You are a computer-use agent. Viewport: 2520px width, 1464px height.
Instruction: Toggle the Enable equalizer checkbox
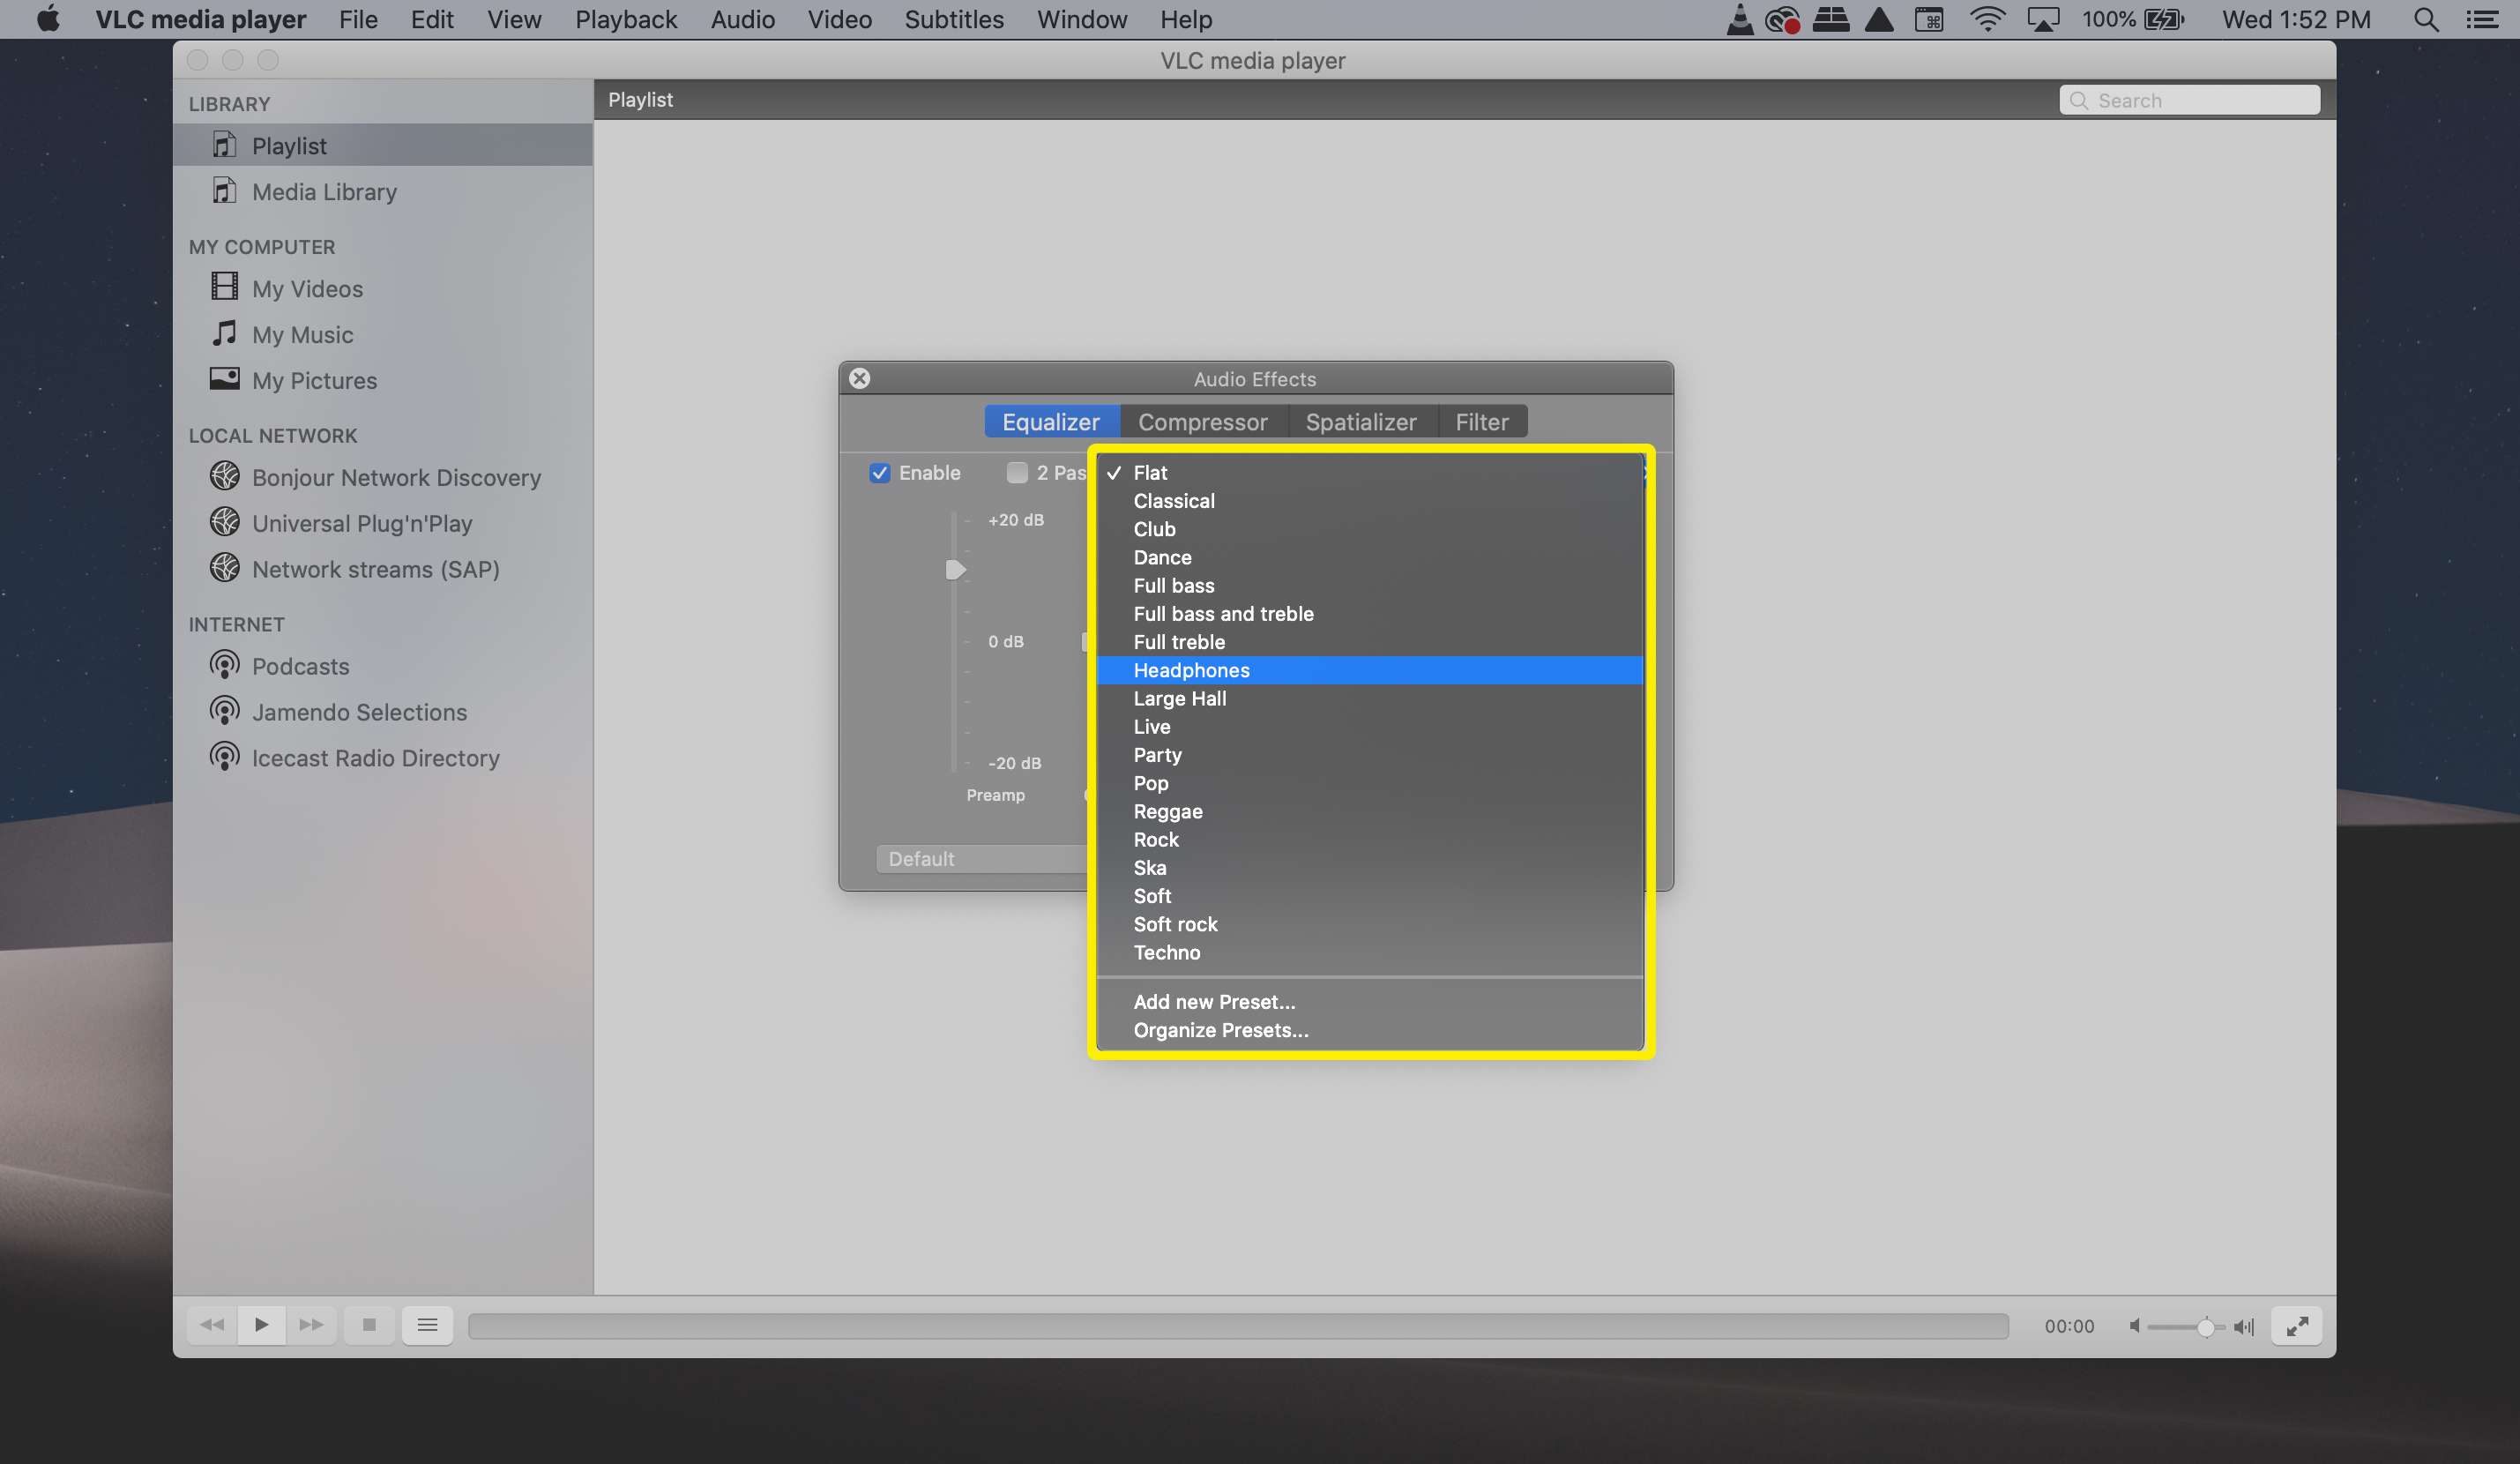877,473
